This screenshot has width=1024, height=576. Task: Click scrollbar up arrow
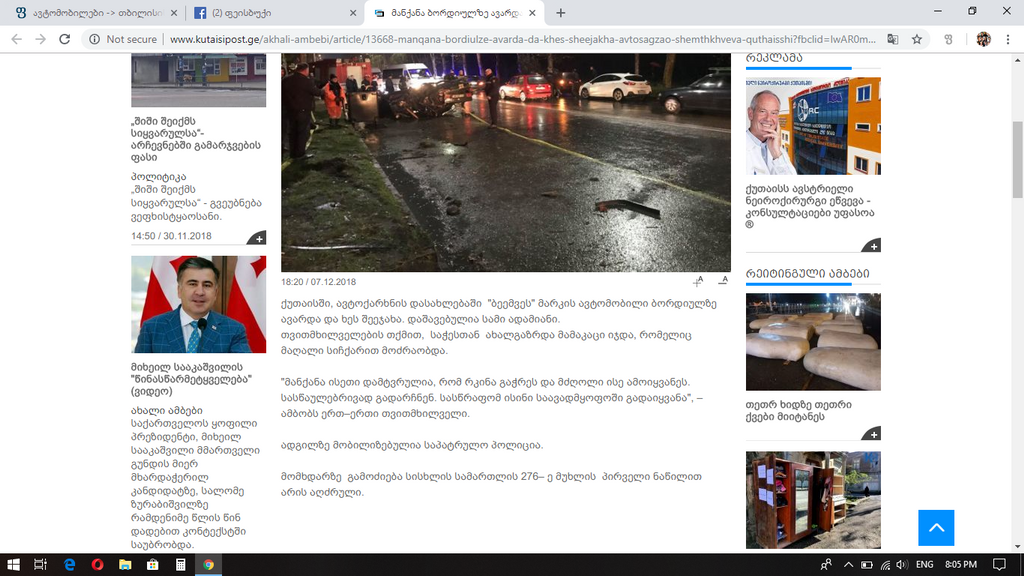[1018, 59]
